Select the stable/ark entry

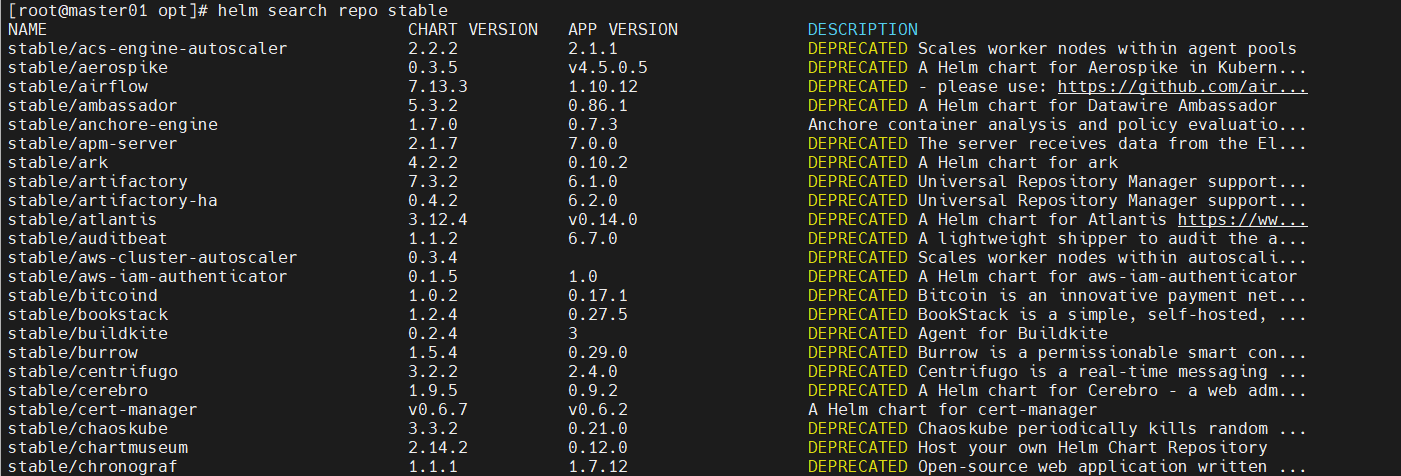point(57,162)
